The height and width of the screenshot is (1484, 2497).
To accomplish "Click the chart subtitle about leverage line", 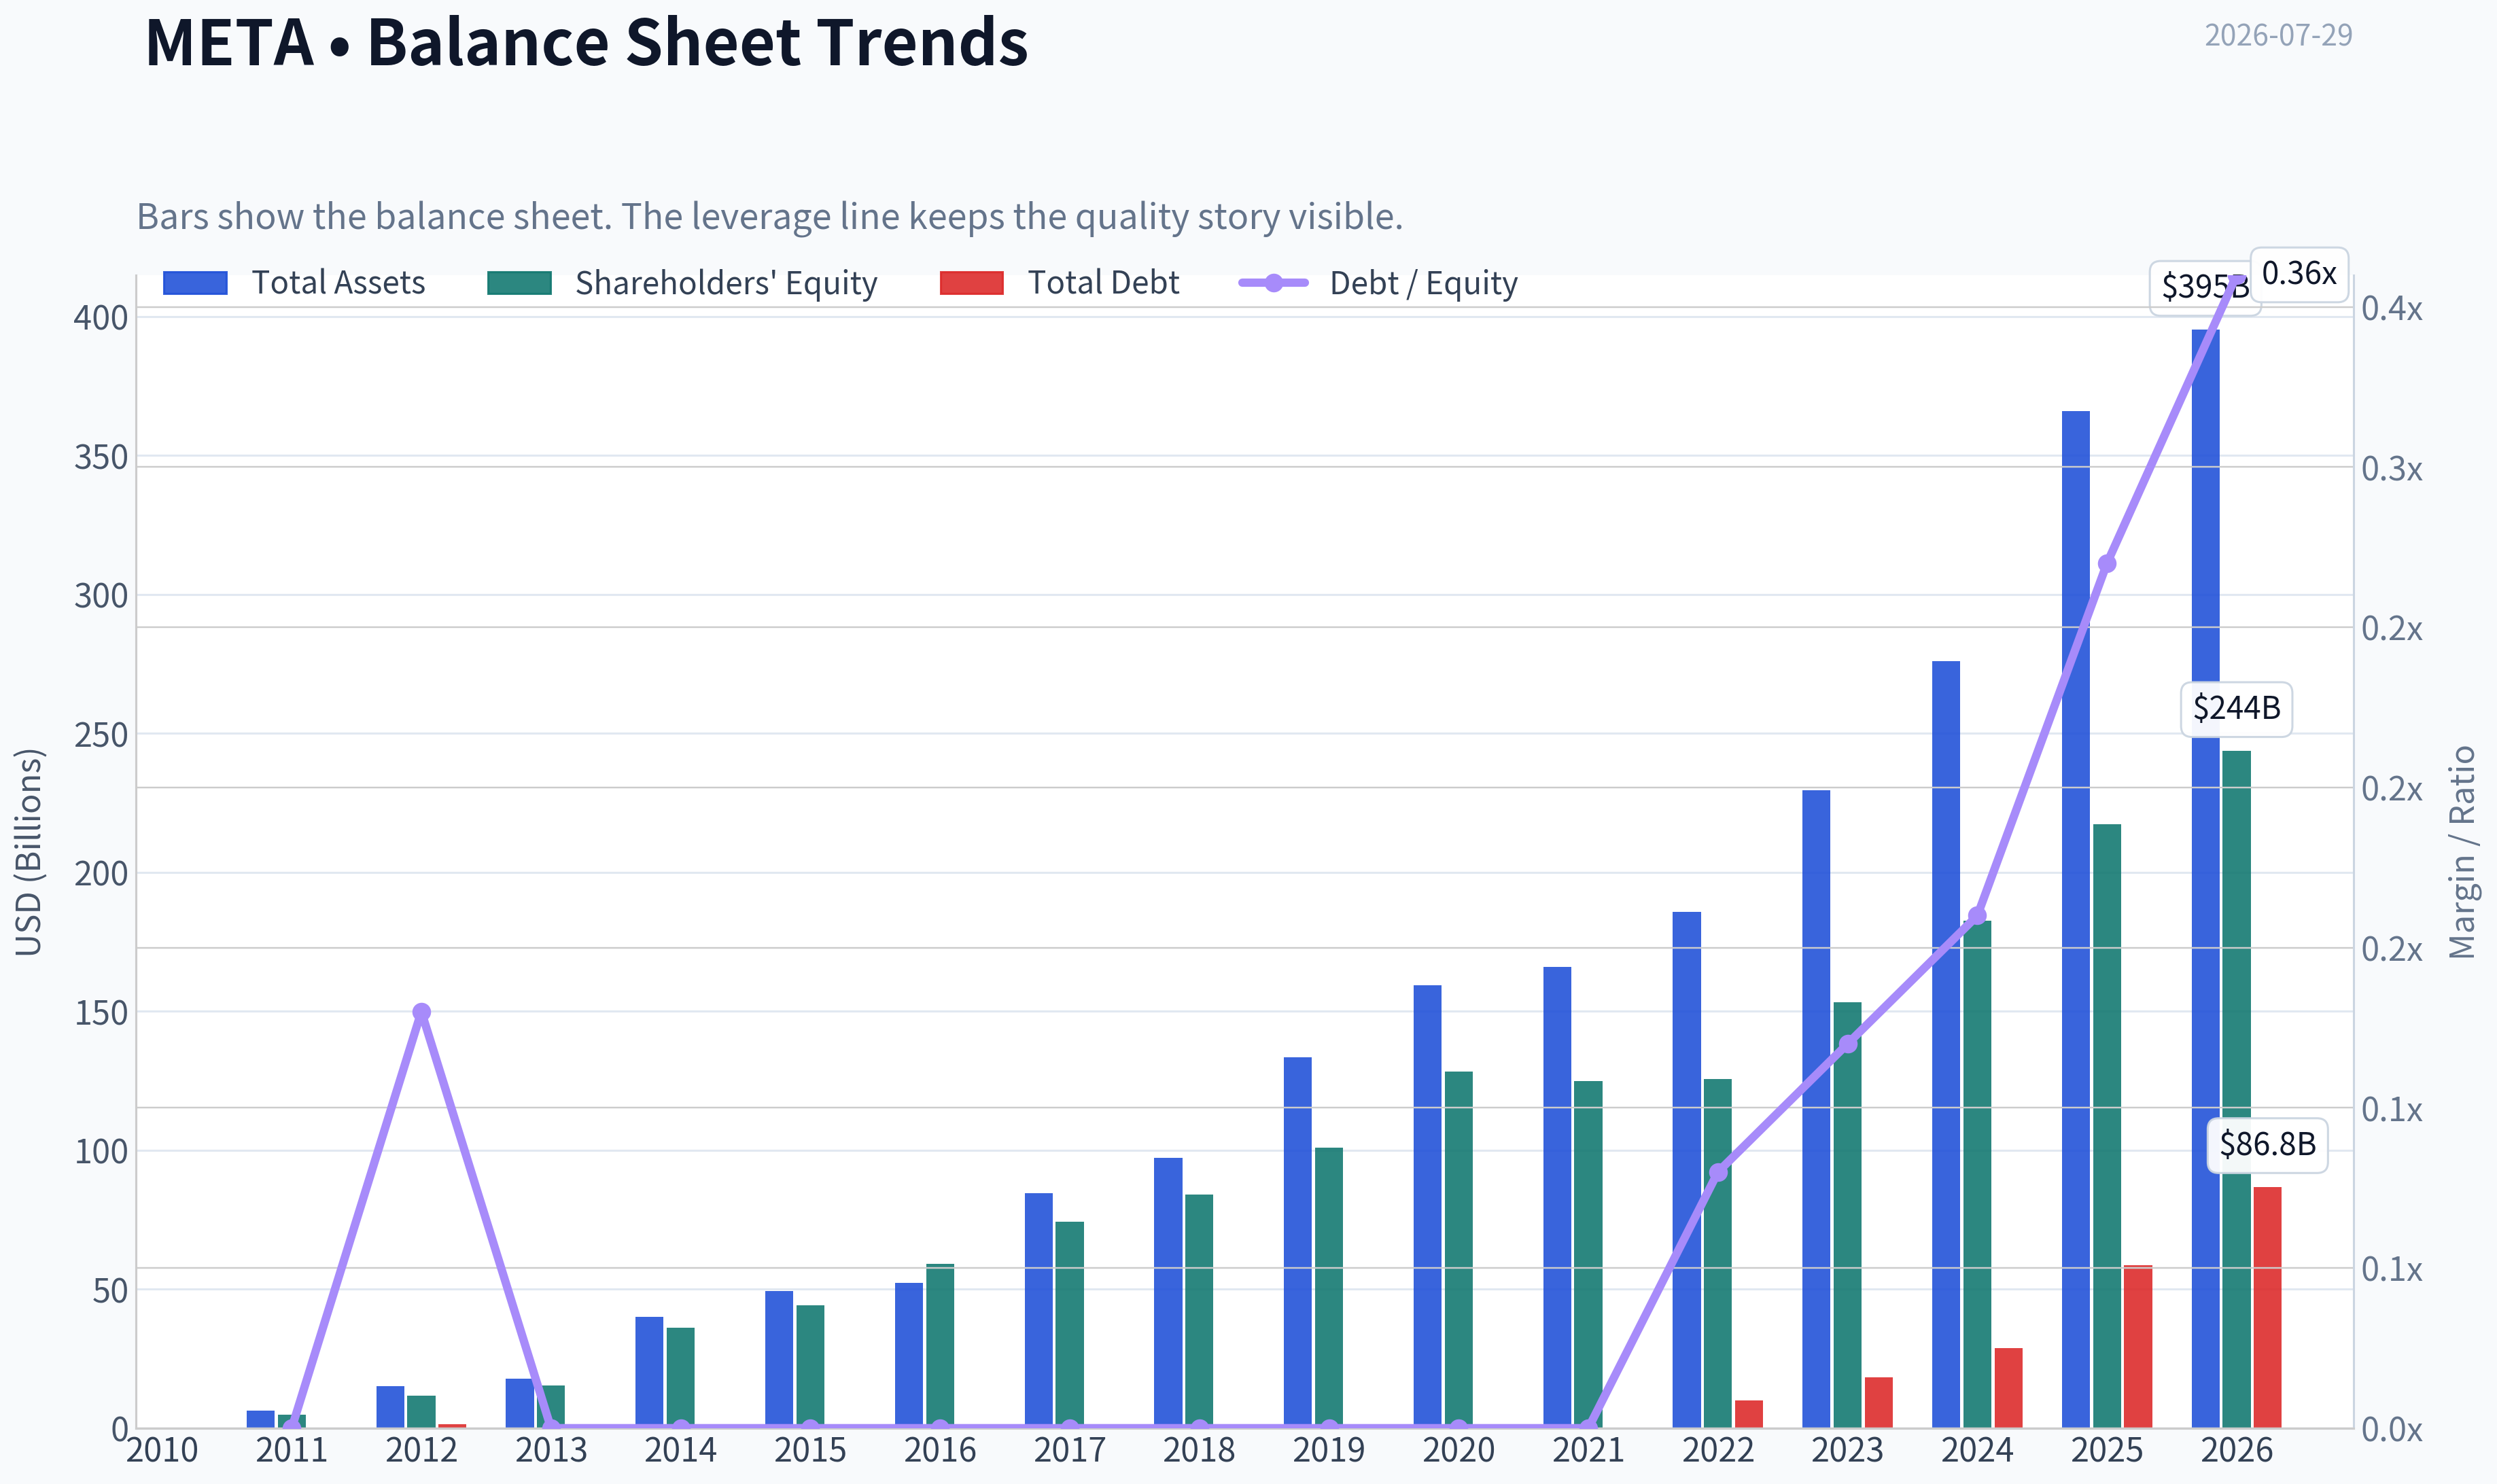I will click(770, 216).
